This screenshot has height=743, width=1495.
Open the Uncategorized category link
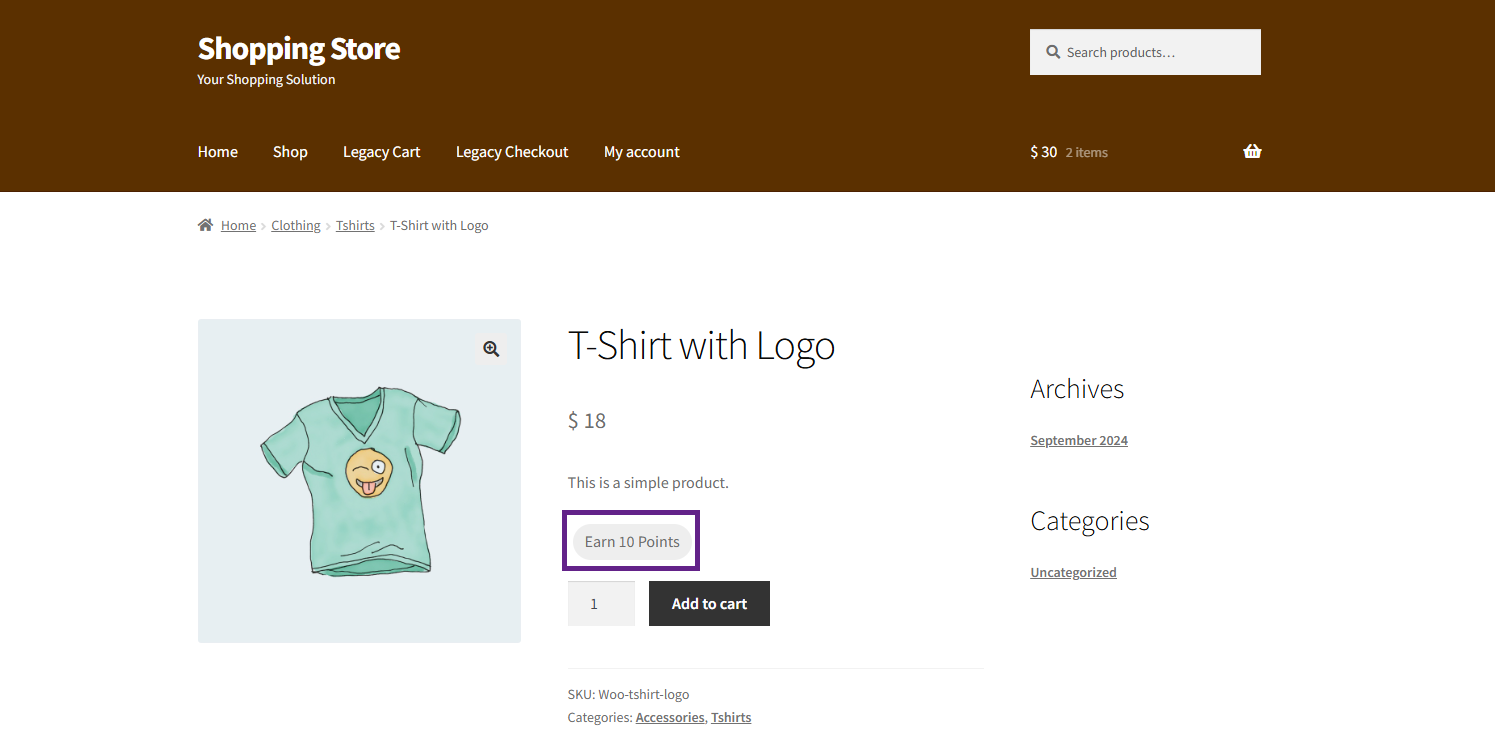(1073, 573)
